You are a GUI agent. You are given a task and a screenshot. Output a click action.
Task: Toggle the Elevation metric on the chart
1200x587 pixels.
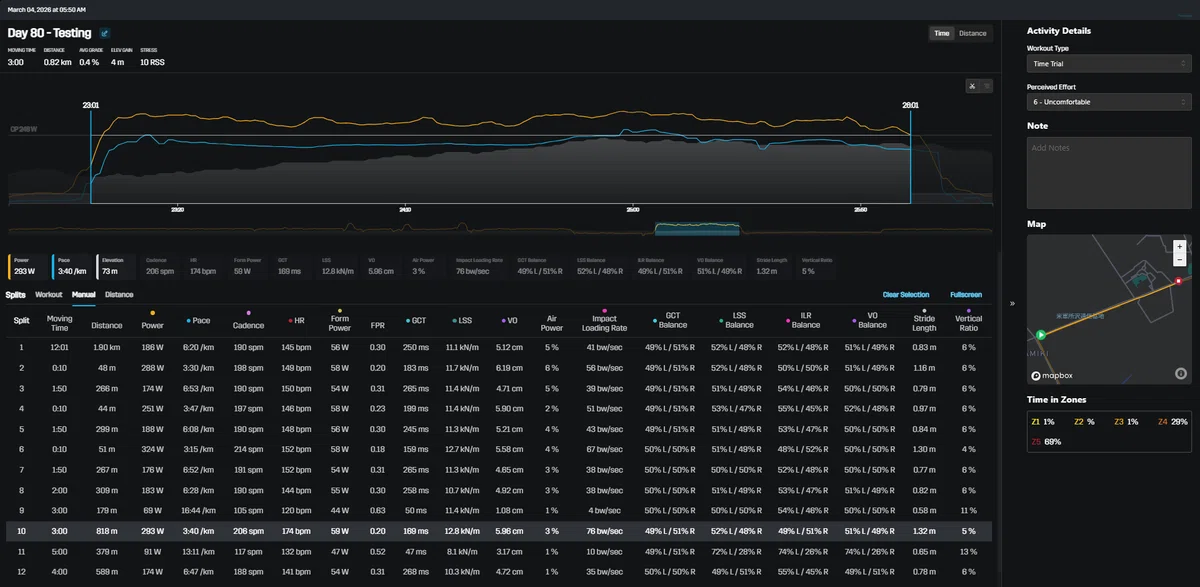pos(112,265)
